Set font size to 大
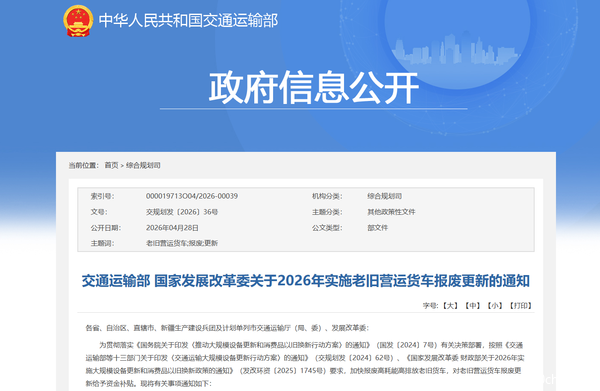600x391 pixels. pyautogui.click(x=450, y=306)
